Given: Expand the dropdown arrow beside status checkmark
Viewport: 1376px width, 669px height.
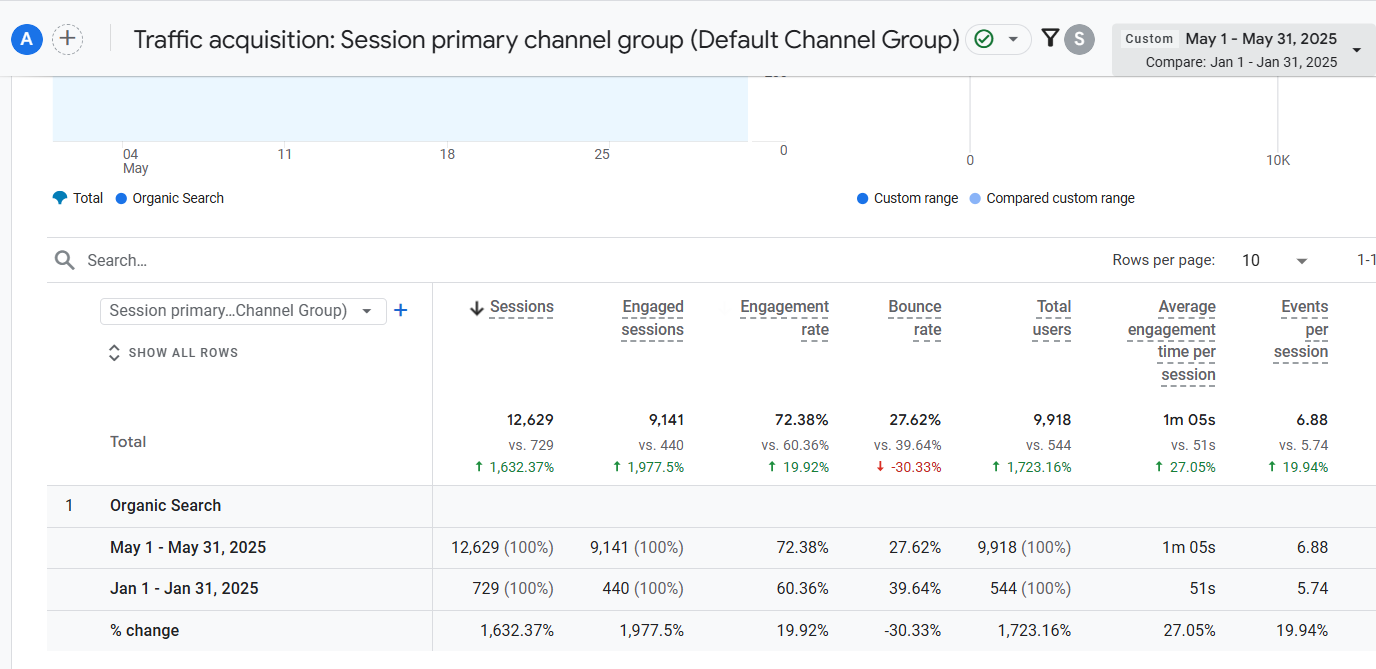Looking at the screenshot, I should click(1012, 39).
